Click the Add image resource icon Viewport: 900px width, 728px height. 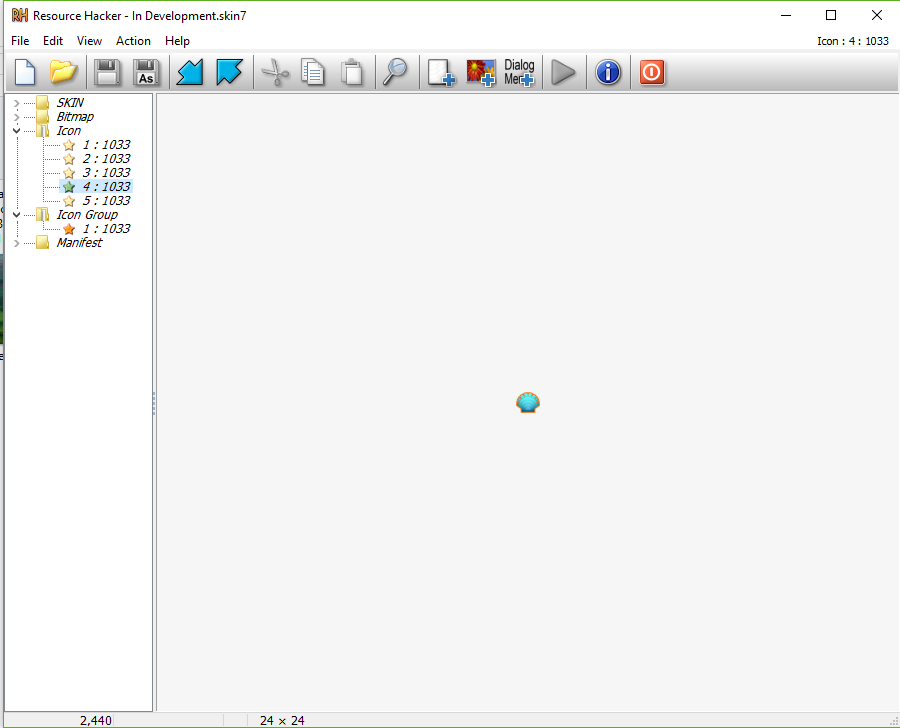point(481,72)
